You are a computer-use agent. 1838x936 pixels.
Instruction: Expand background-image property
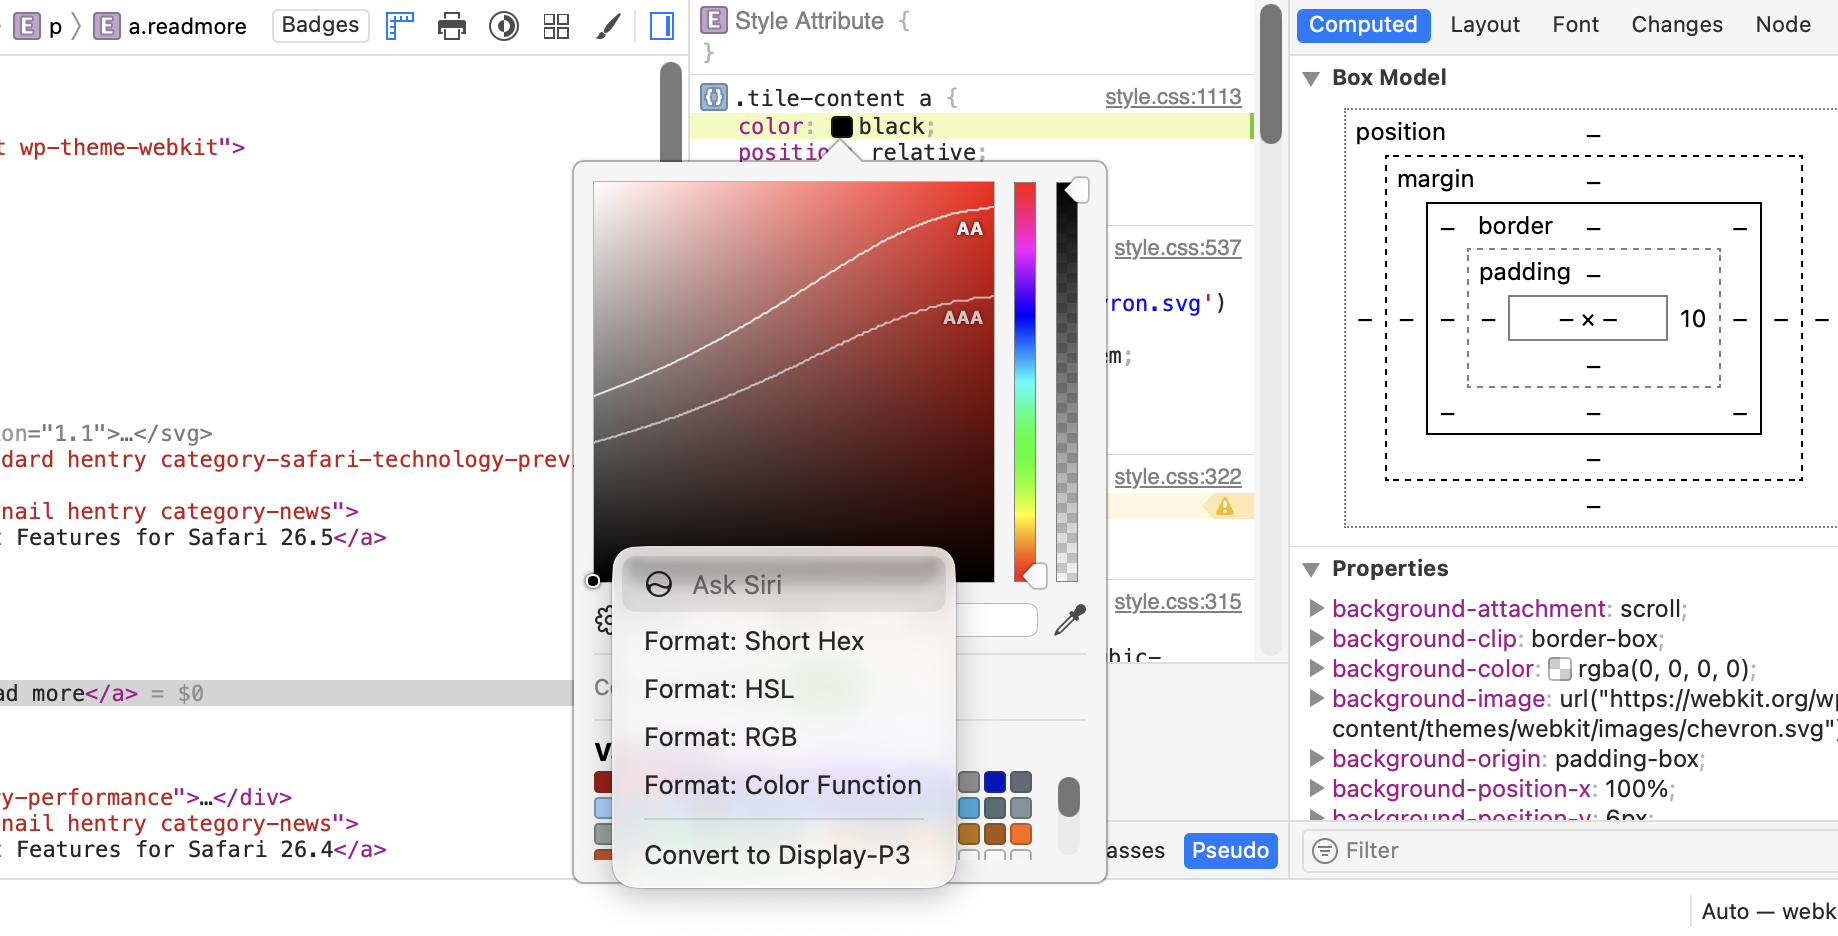point(1317,698)
